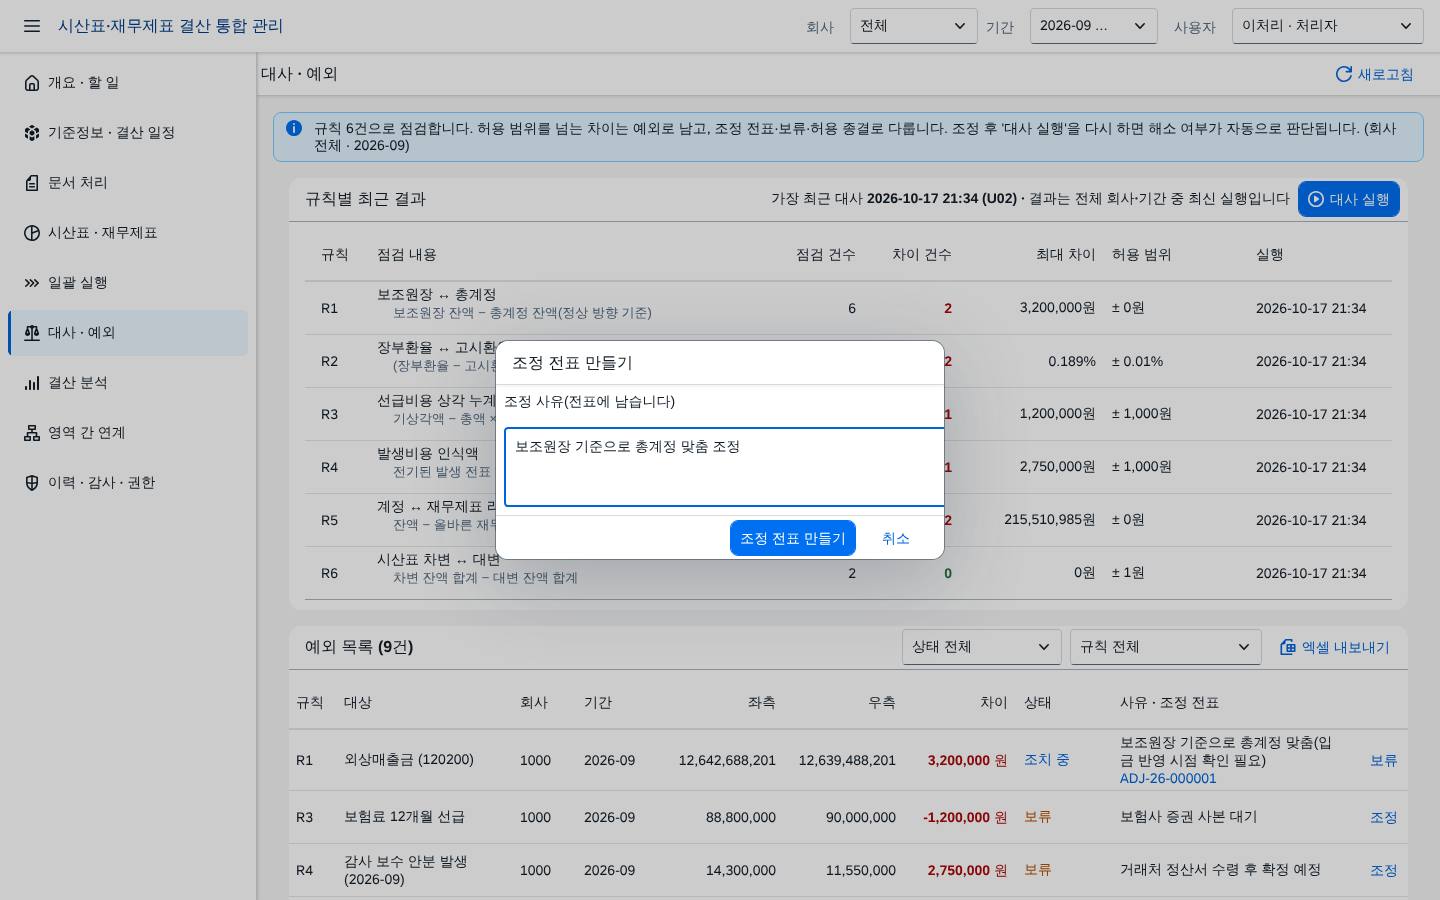
Task: Open the 영역 간 연계 menu item
Action: (x=128, y=433)
